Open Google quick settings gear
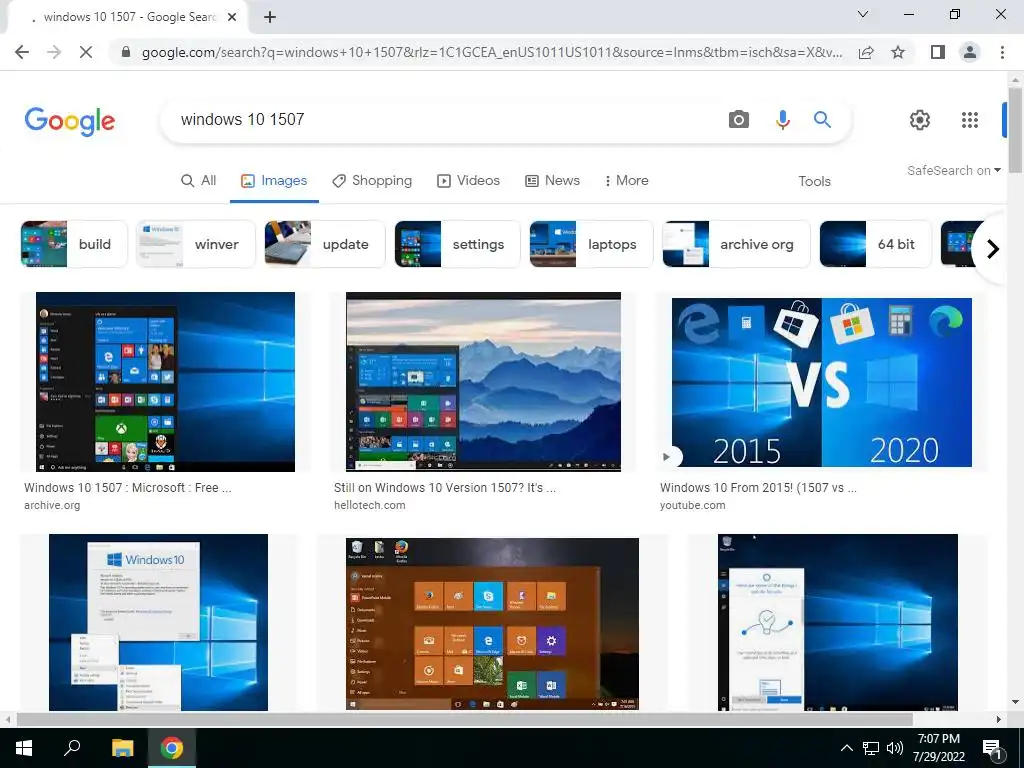Screen dimensions: 1024x768 tap(920, 120)
